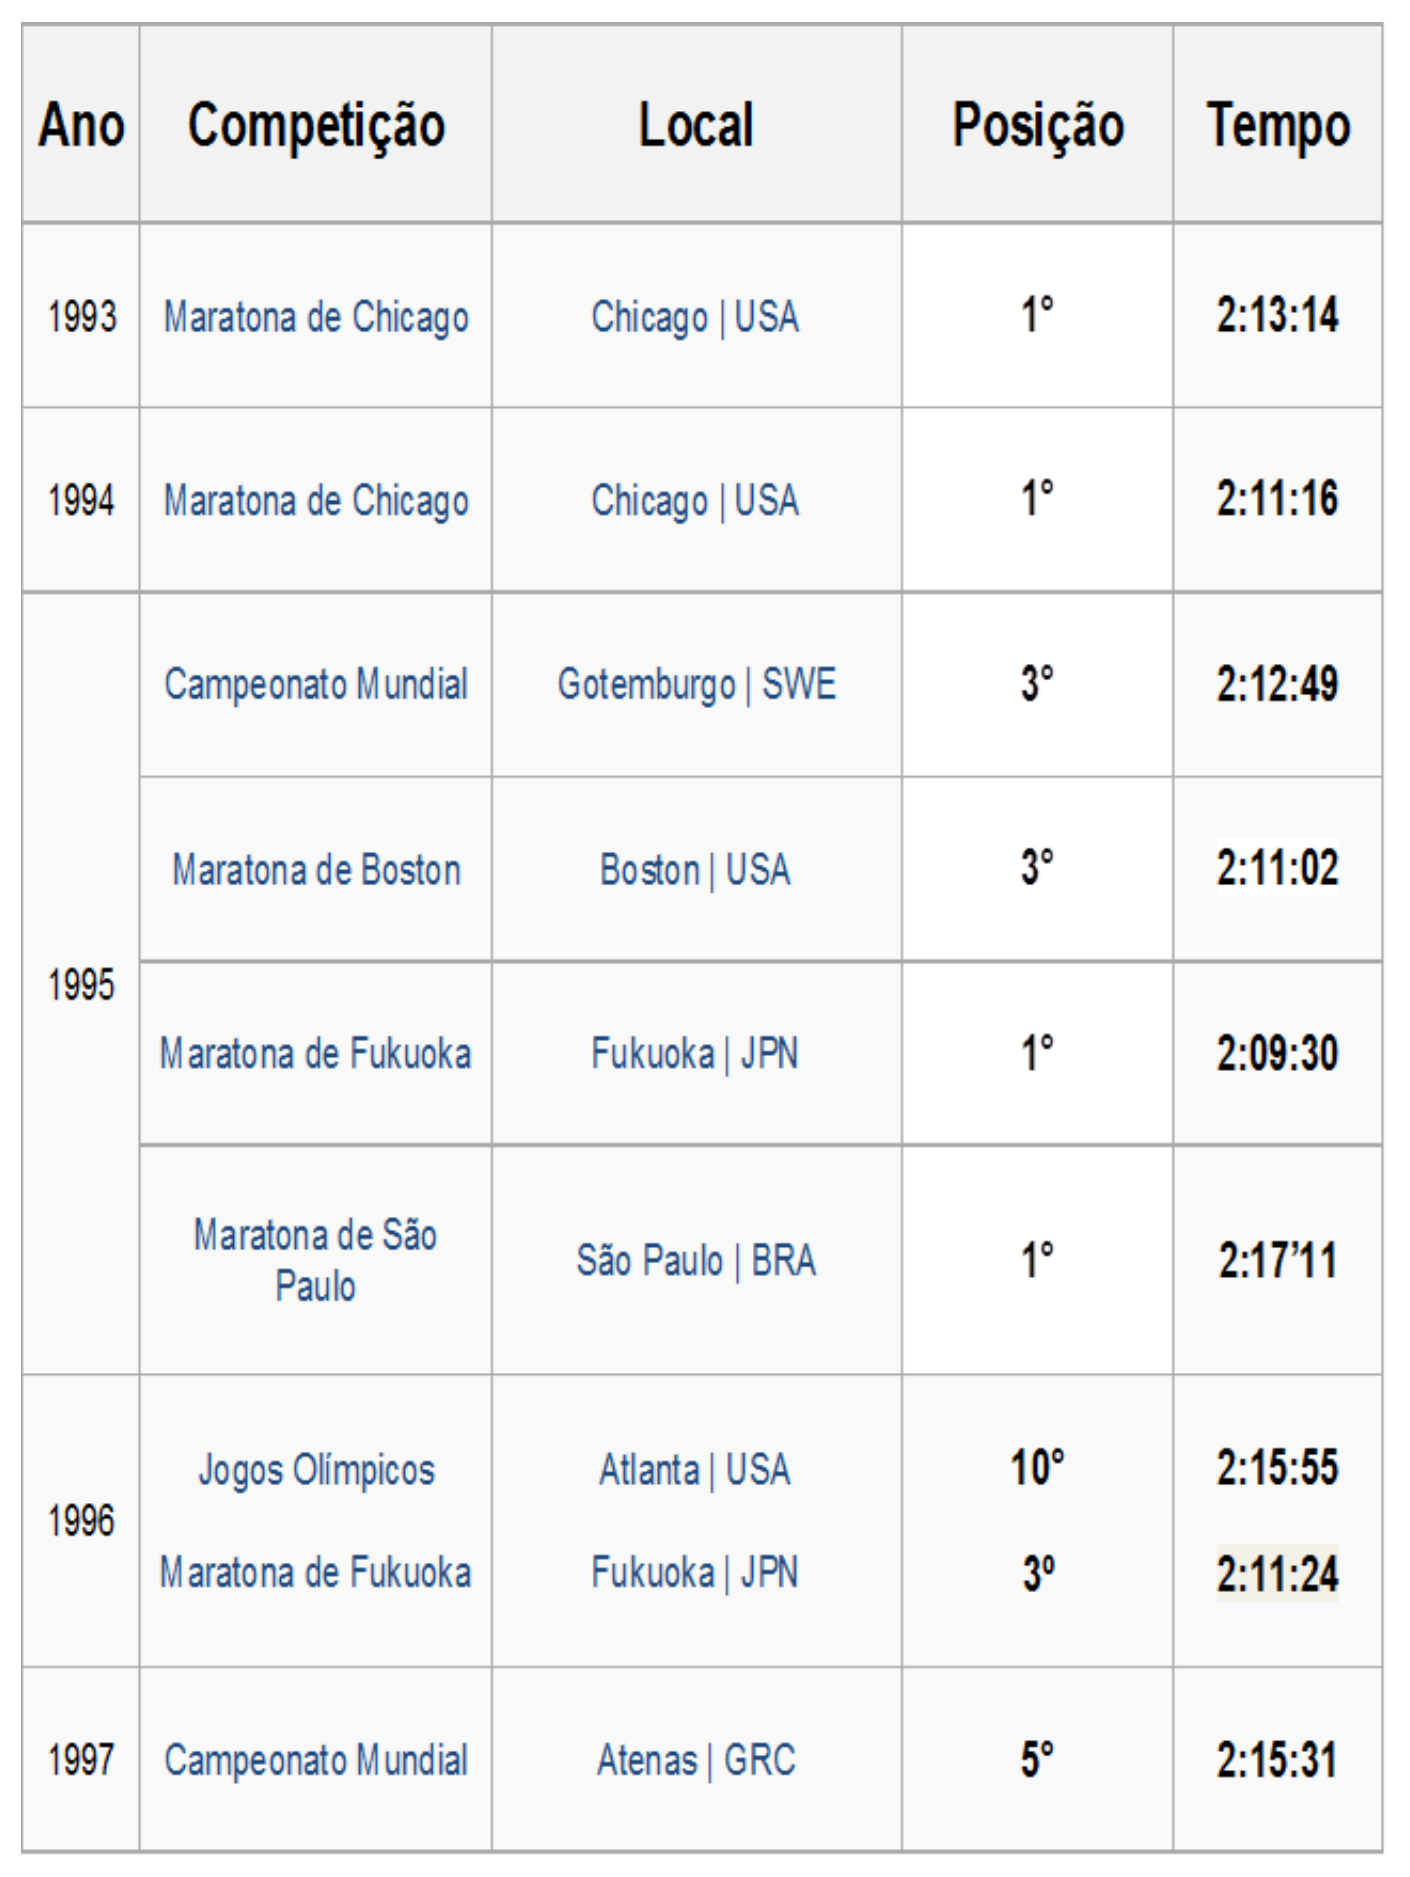This screenshot has width=1410, height=1877.
Task: Select the 10° position cell
Action: coord(1037,1468)
